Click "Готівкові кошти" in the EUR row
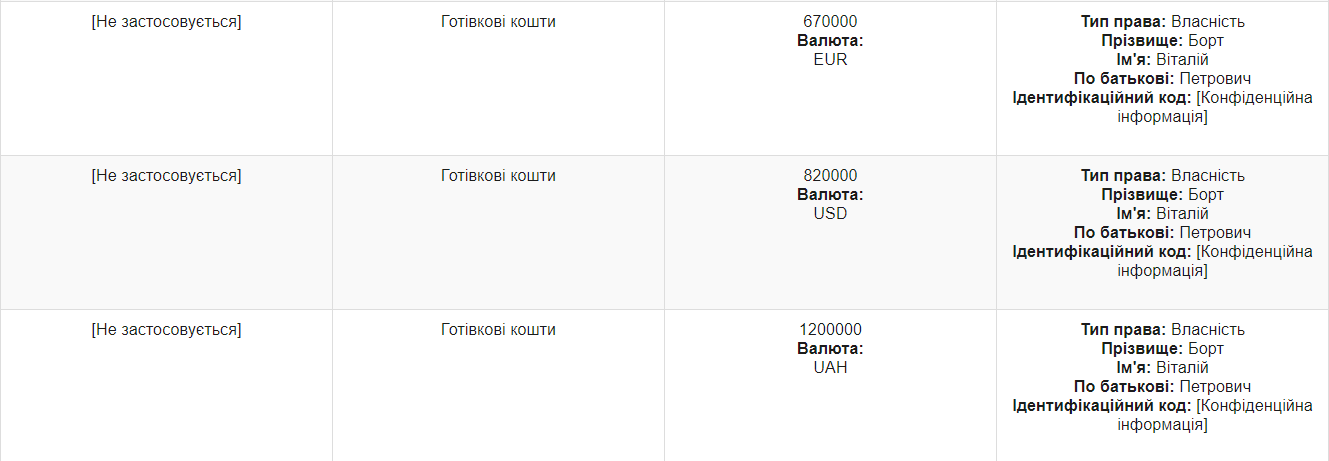 tap(498, 22)
